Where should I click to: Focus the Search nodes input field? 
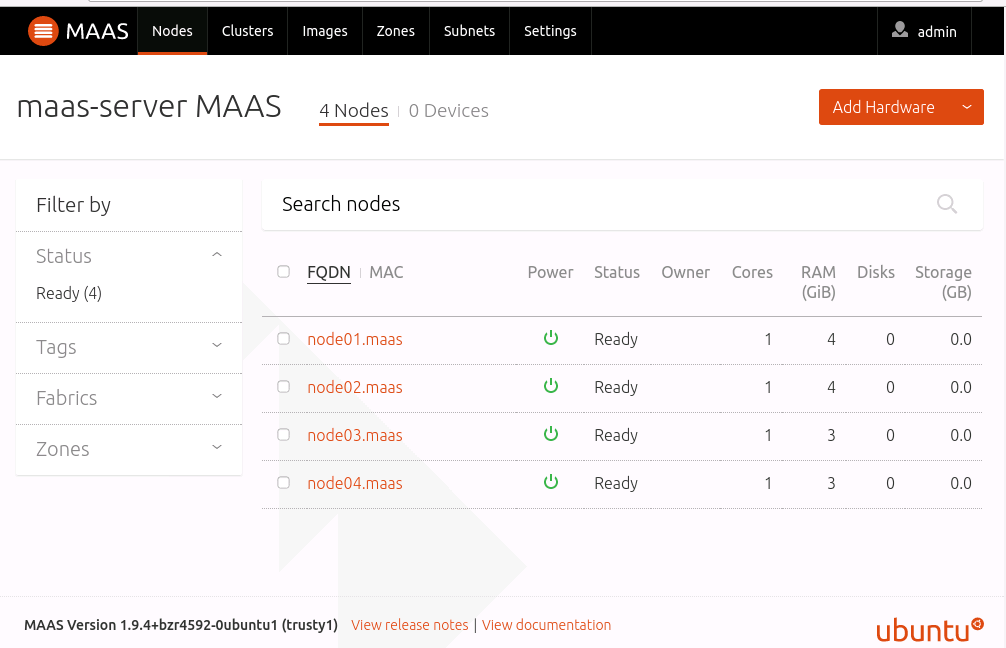600,204
